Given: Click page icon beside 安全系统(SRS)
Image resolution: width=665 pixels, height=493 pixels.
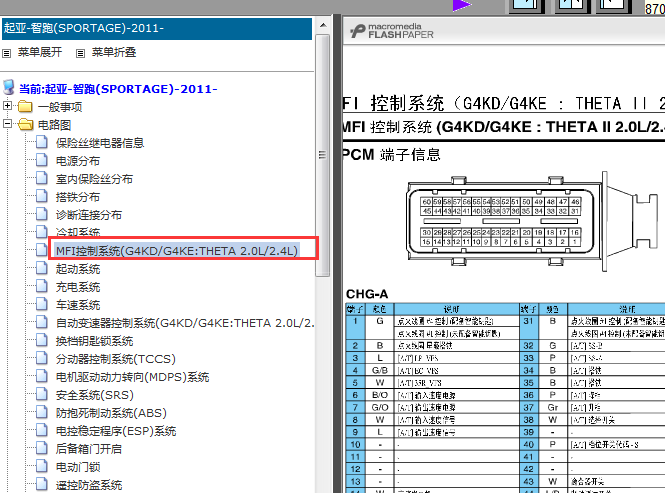Looking at the screenshot, I should [x=42, y=394].
